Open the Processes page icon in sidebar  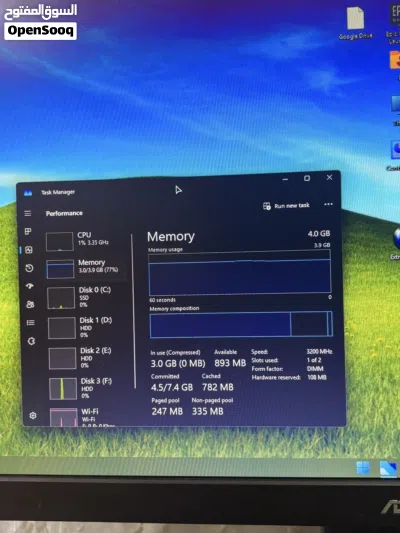pos(28,231)
